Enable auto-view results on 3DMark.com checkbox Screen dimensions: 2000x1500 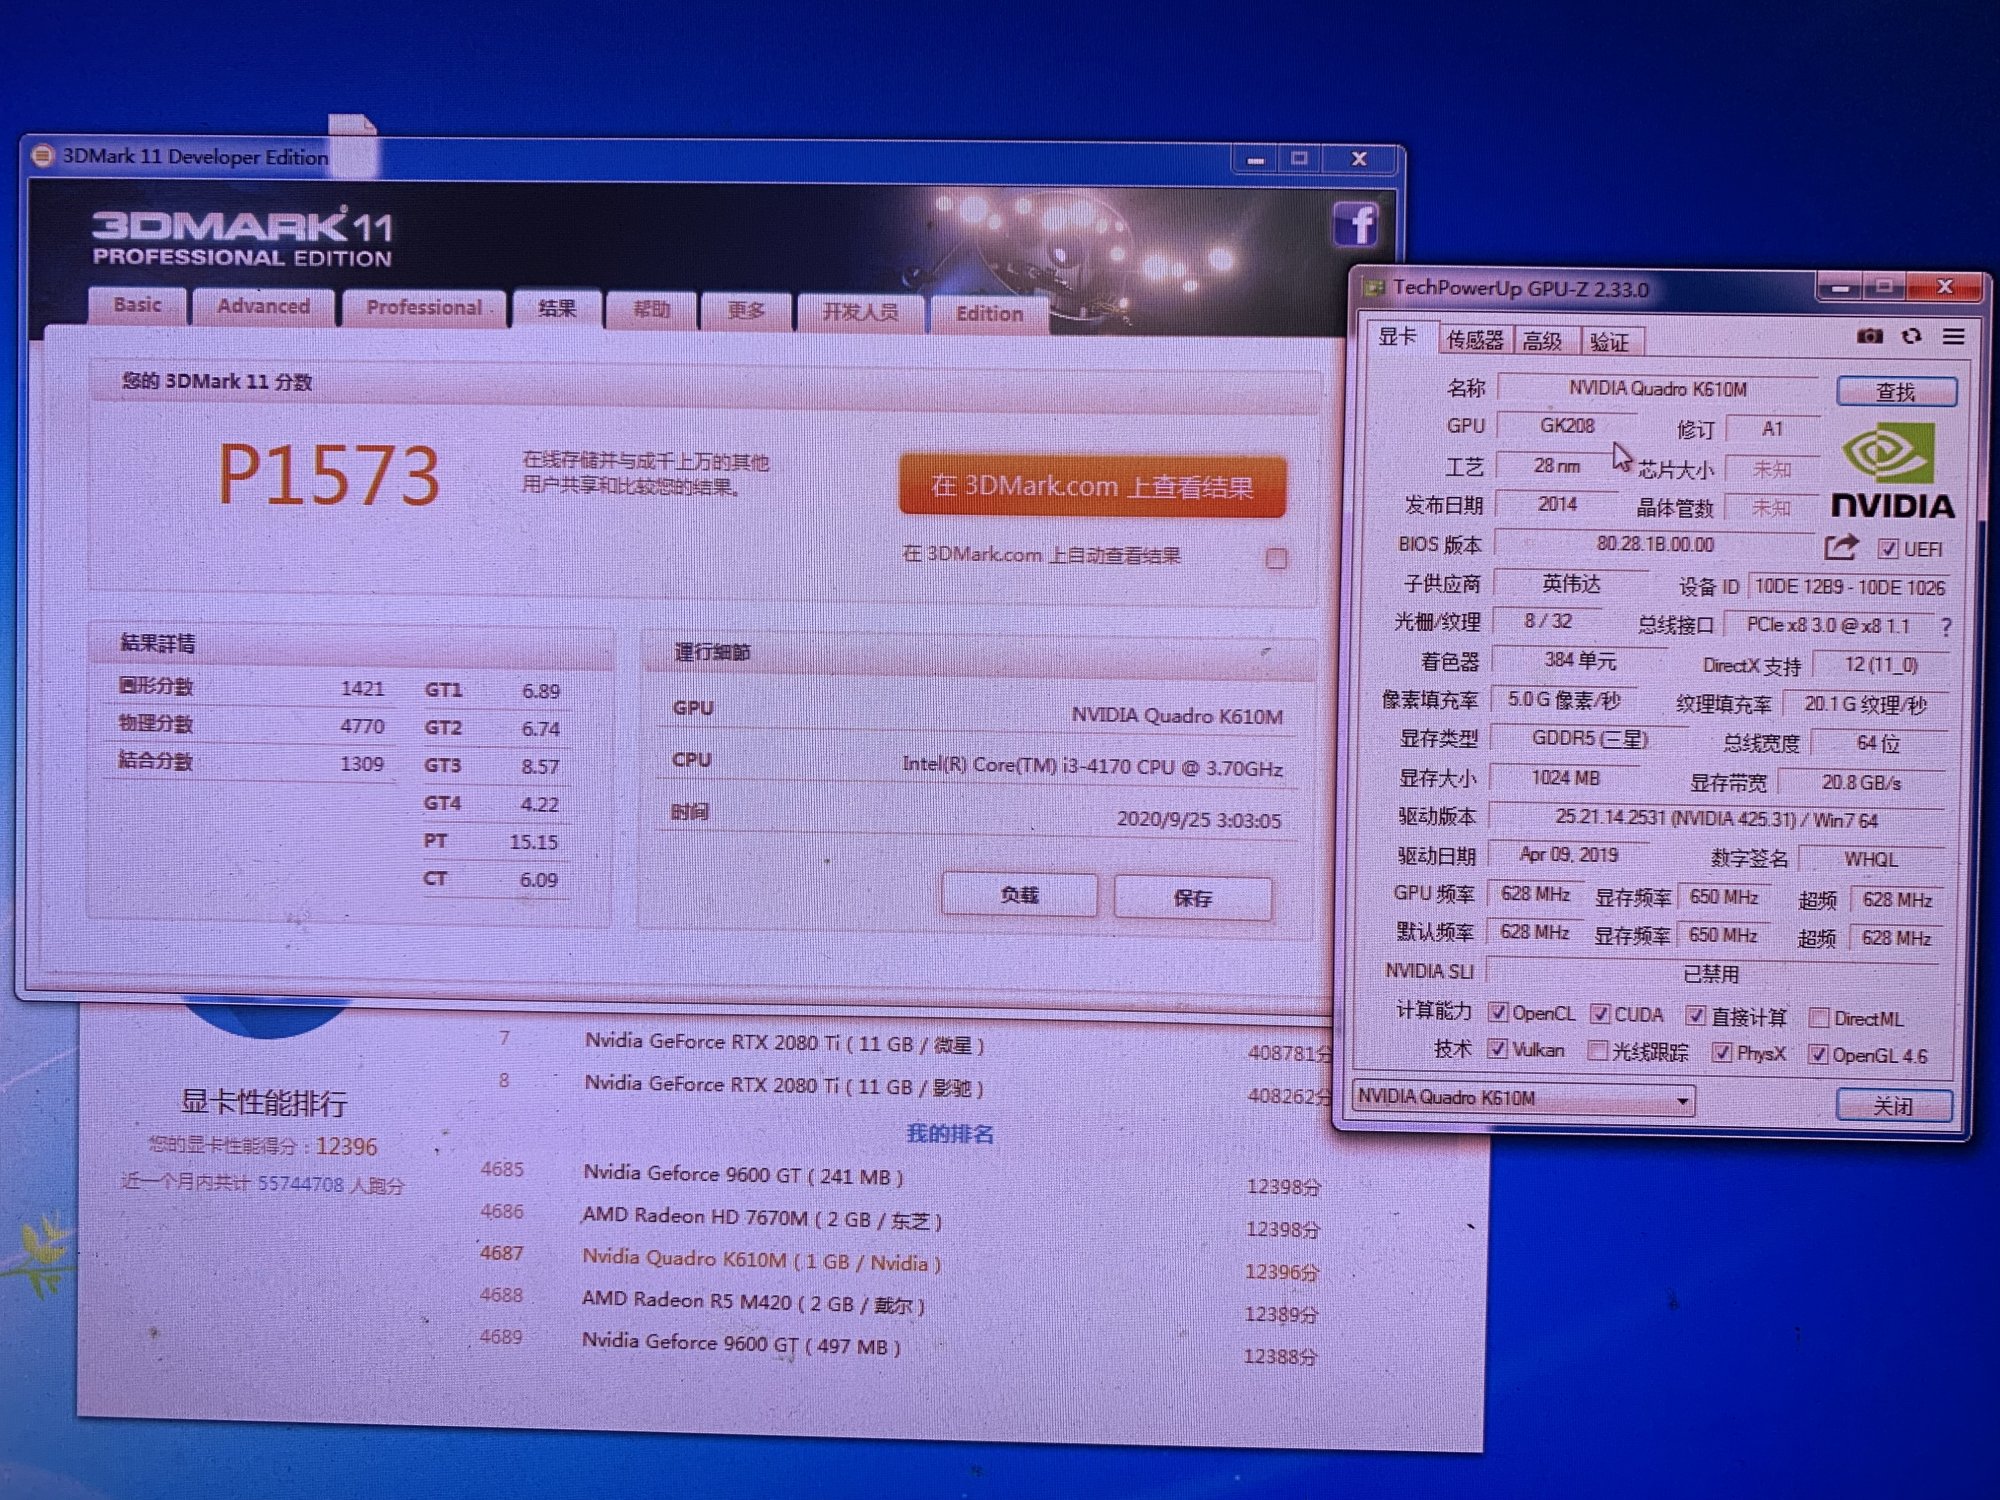1276,558
